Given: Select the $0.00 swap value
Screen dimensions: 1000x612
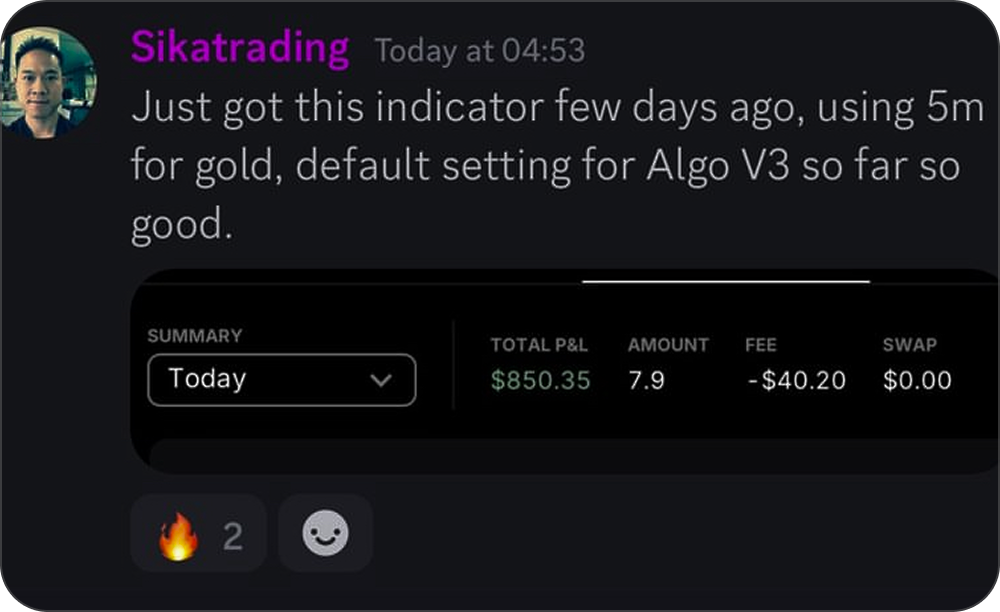Looking at the screenshot, I should coord(917,381).
